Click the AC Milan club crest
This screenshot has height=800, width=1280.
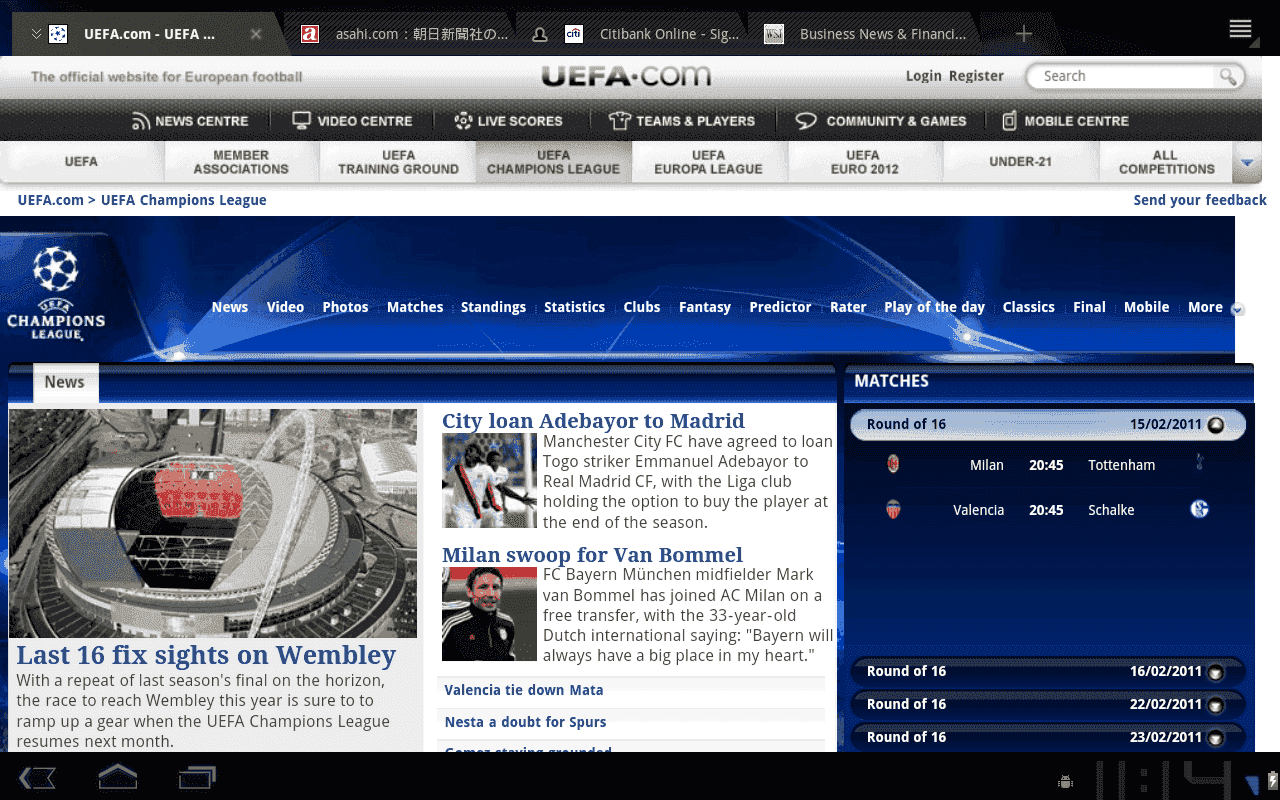893,464
